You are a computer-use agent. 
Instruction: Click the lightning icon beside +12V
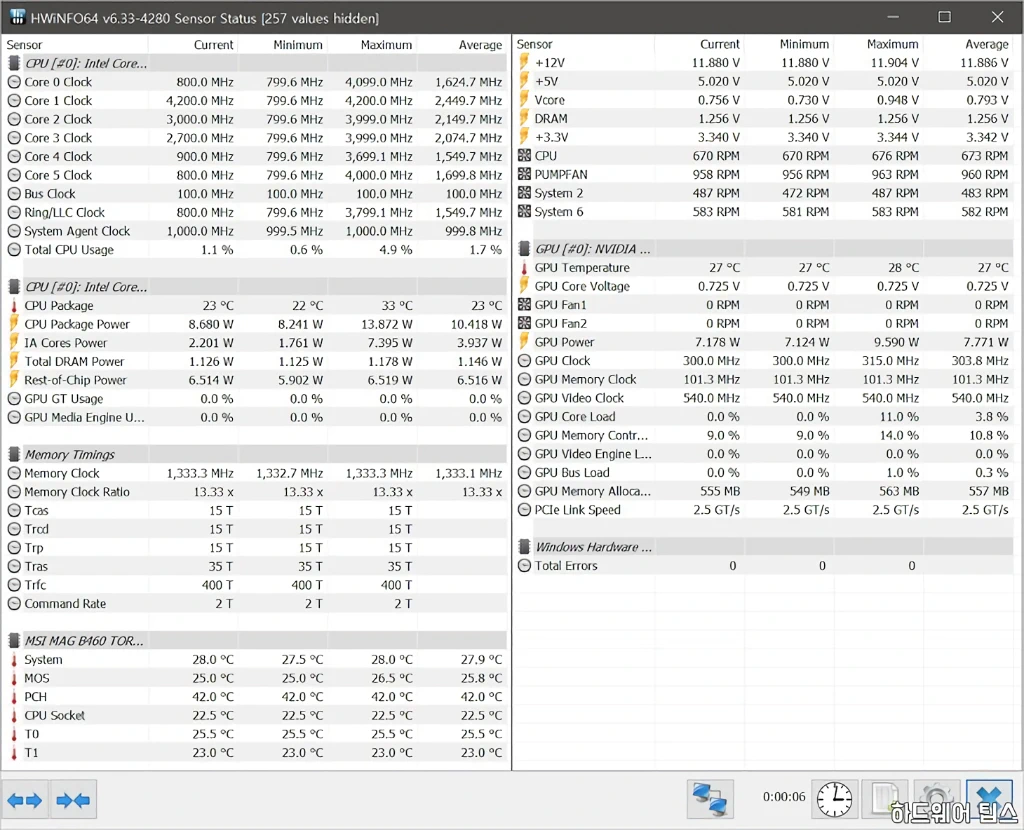tap(524, 63)
